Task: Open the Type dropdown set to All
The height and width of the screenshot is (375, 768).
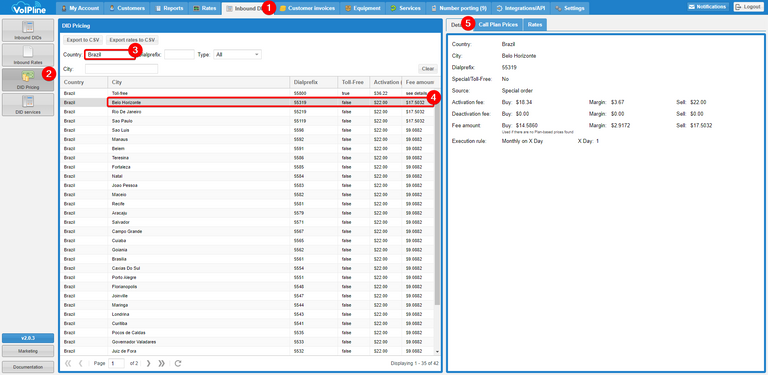Action: [x=238, y=55]
